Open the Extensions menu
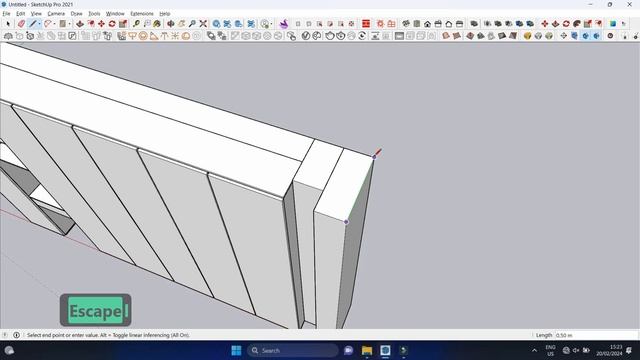 (142, 13)
